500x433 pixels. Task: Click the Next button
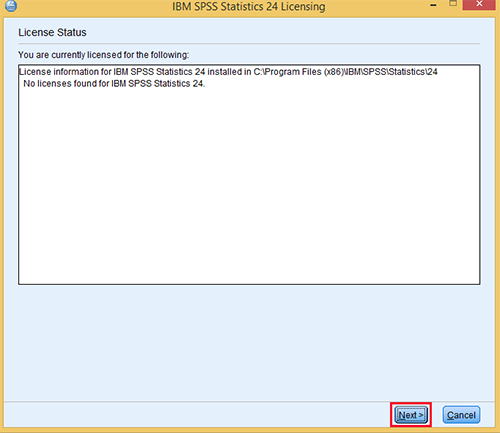click(x=411, y=415)
